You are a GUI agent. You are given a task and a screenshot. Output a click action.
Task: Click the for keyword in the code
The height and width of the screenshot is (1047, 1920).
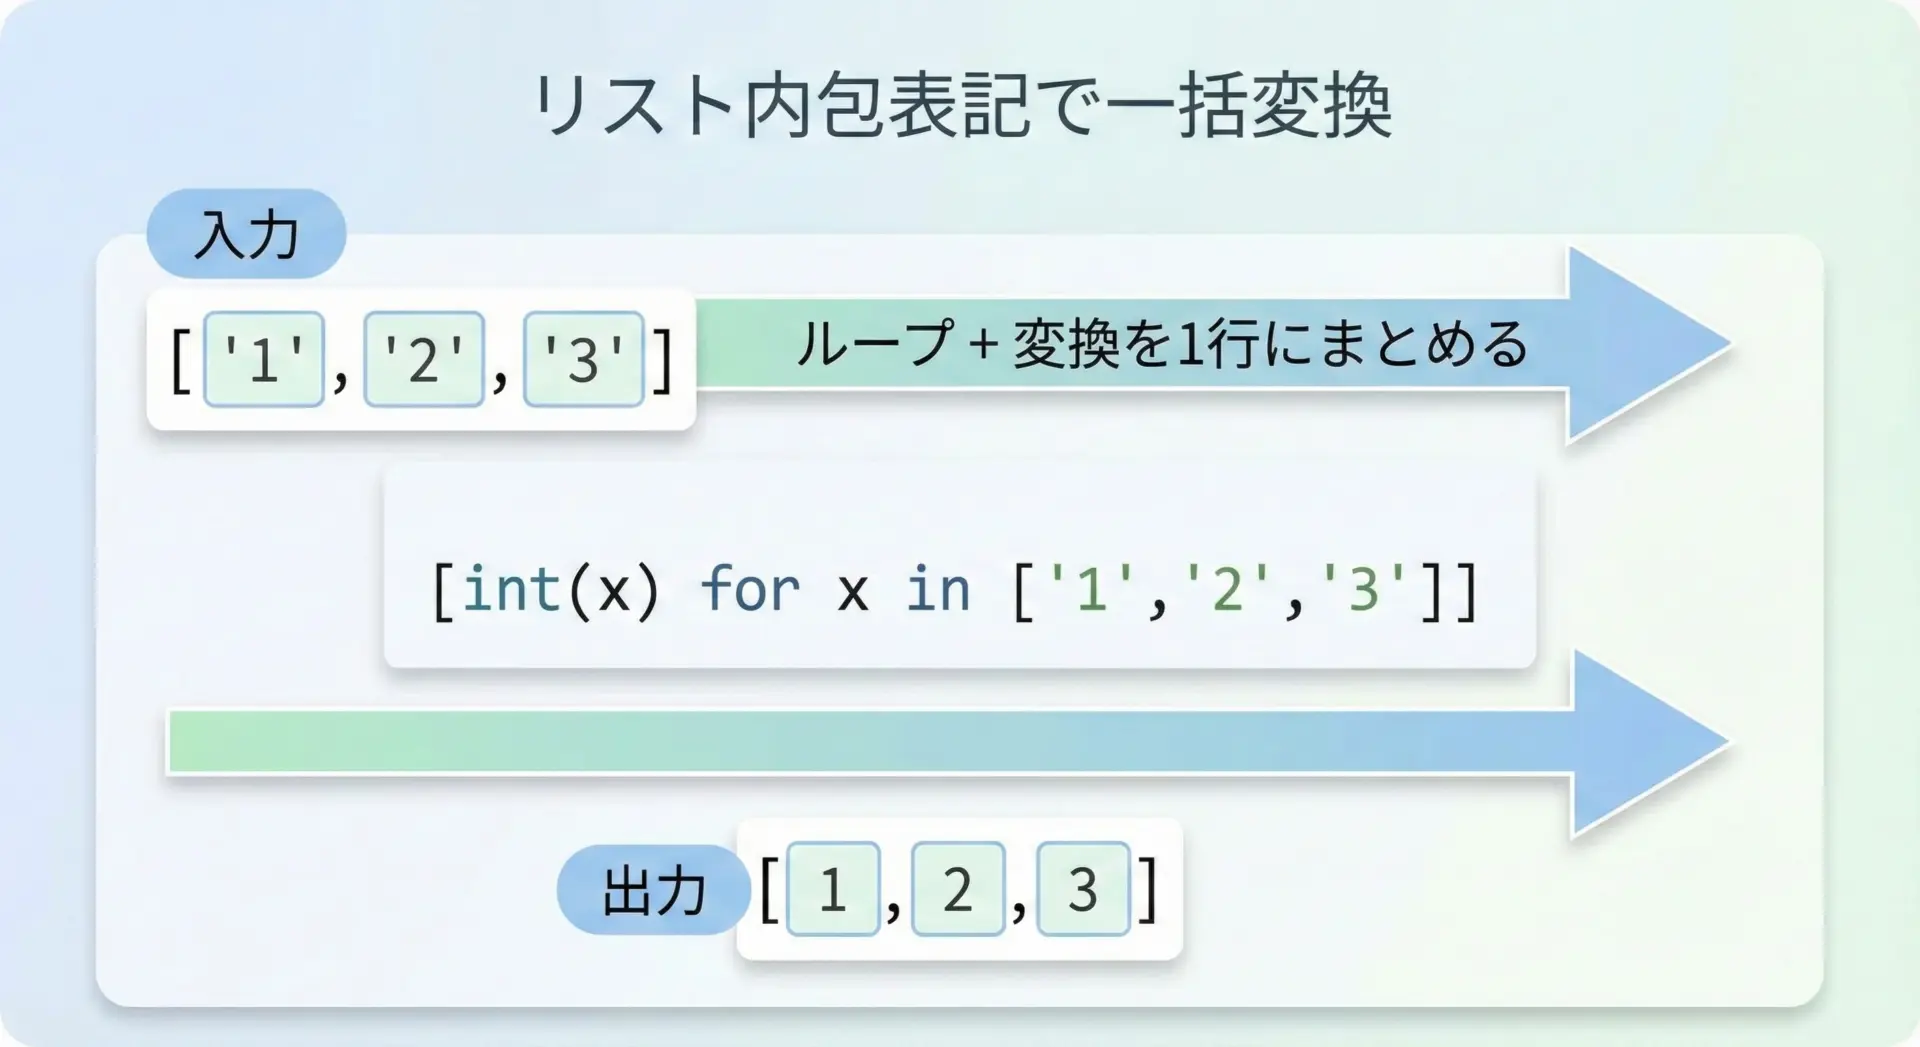pos(750,589)
